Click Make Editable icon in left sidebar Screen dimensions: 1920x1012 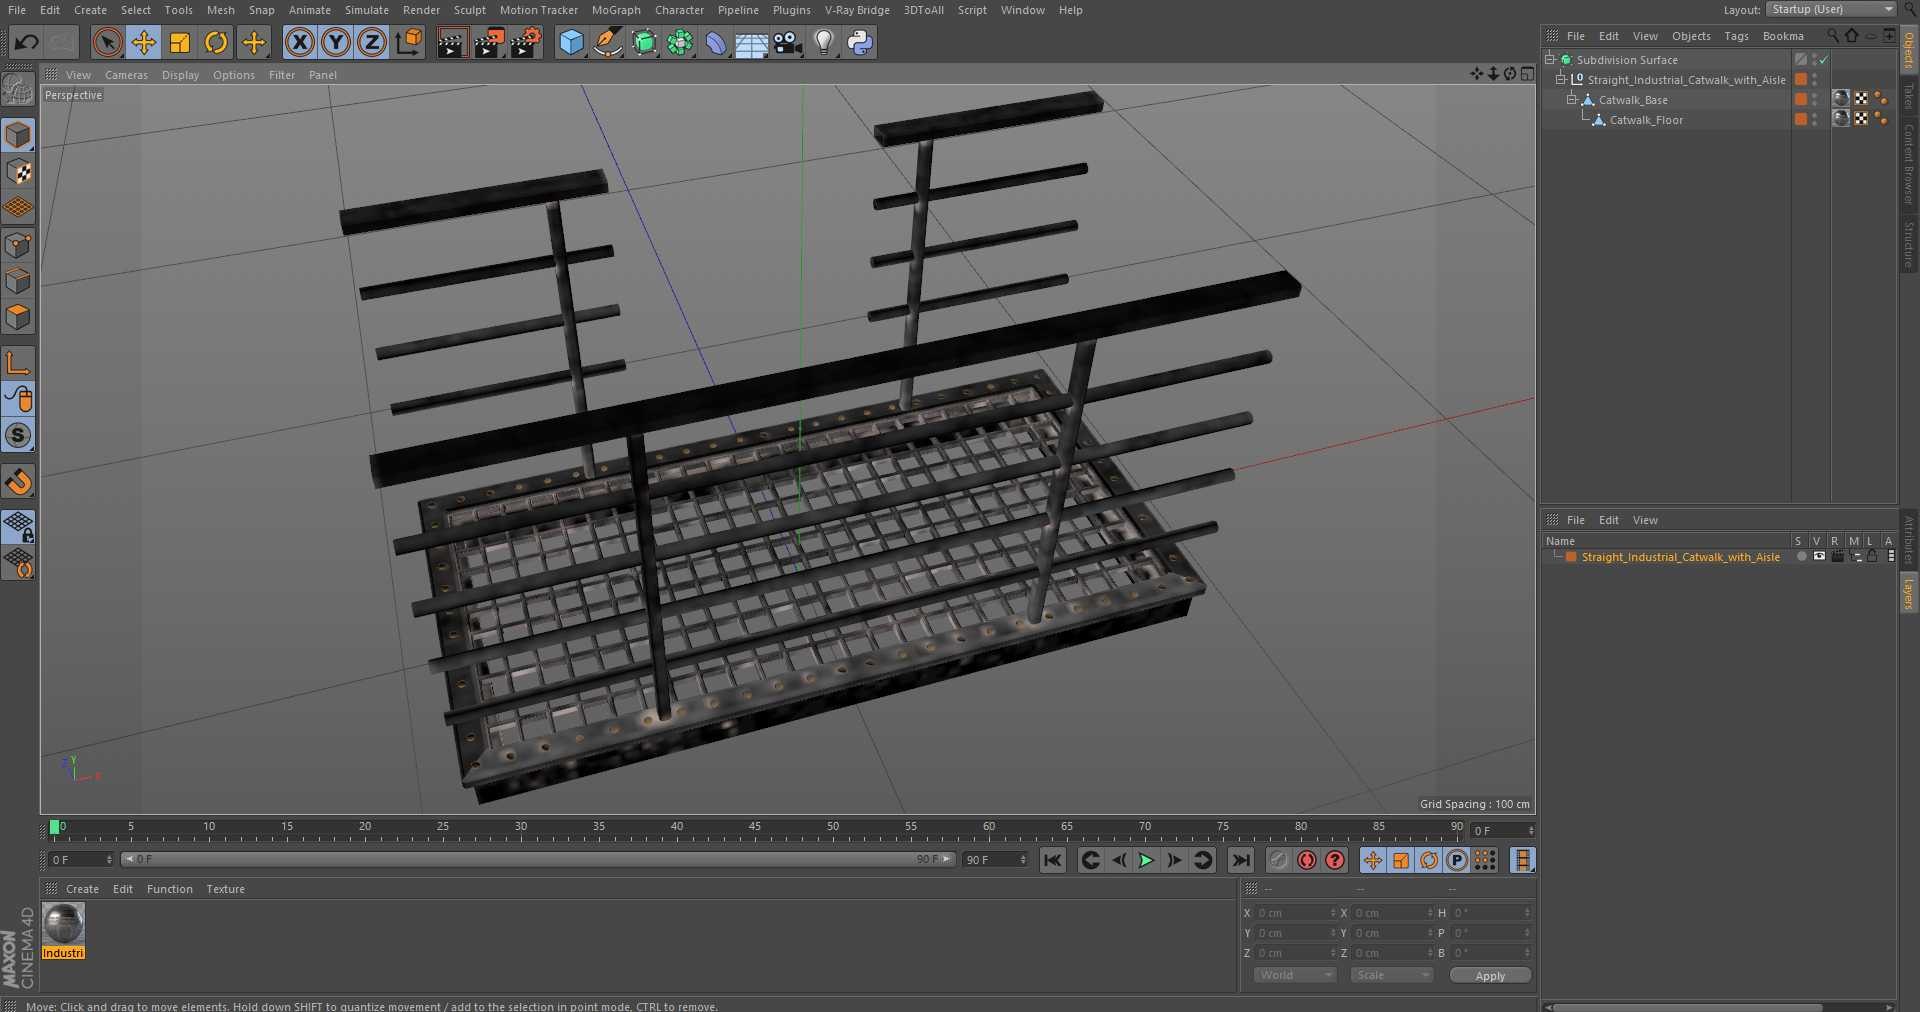tap(18, 90)
